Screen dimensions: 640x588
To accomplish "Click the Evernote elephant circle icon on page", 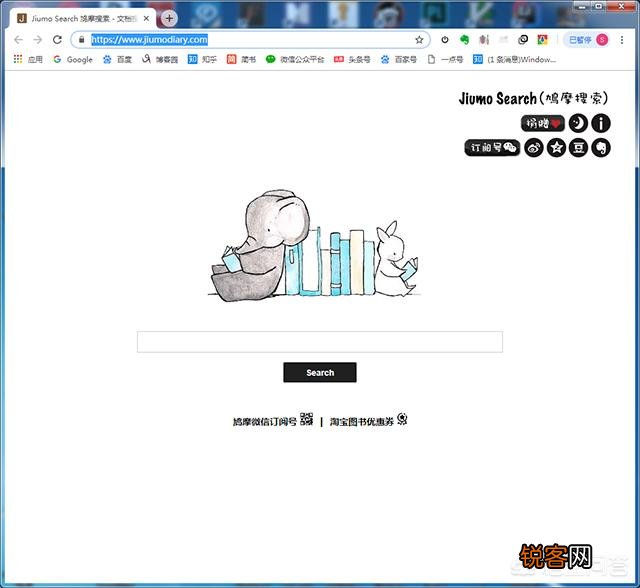I will (x=601, y=148).
